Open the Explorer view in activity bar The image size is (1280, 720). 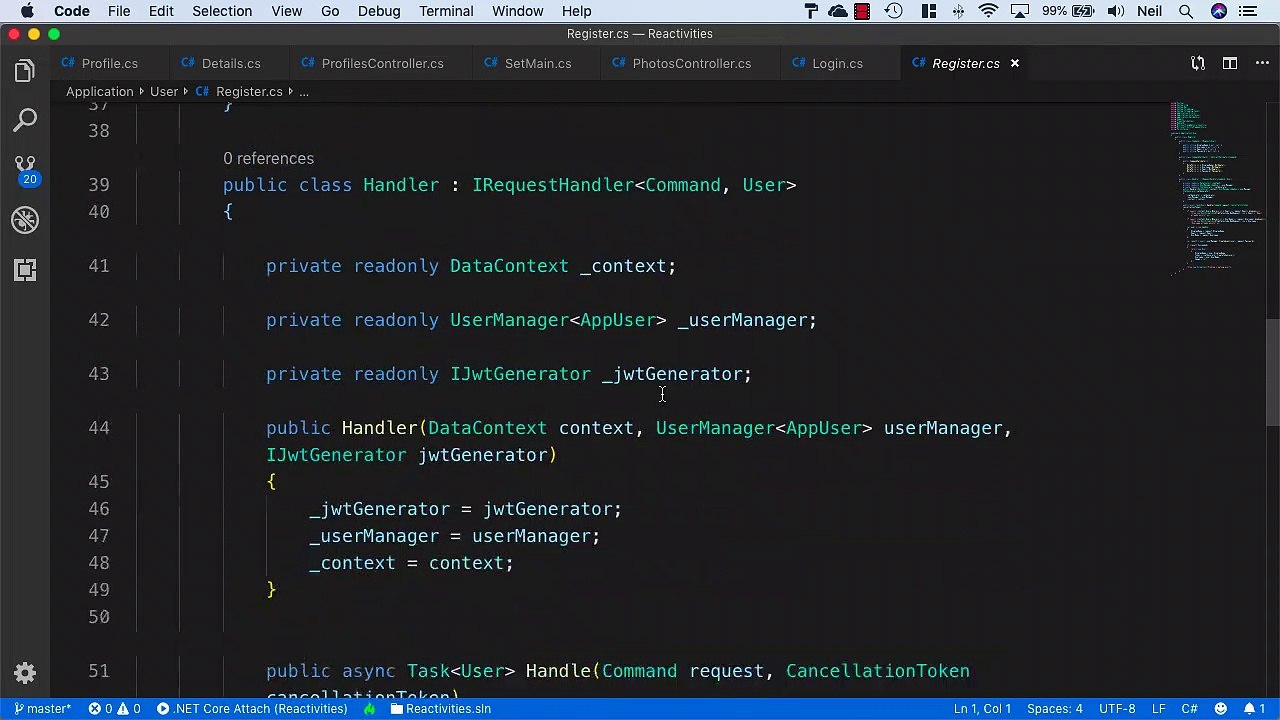click(25, 71)
